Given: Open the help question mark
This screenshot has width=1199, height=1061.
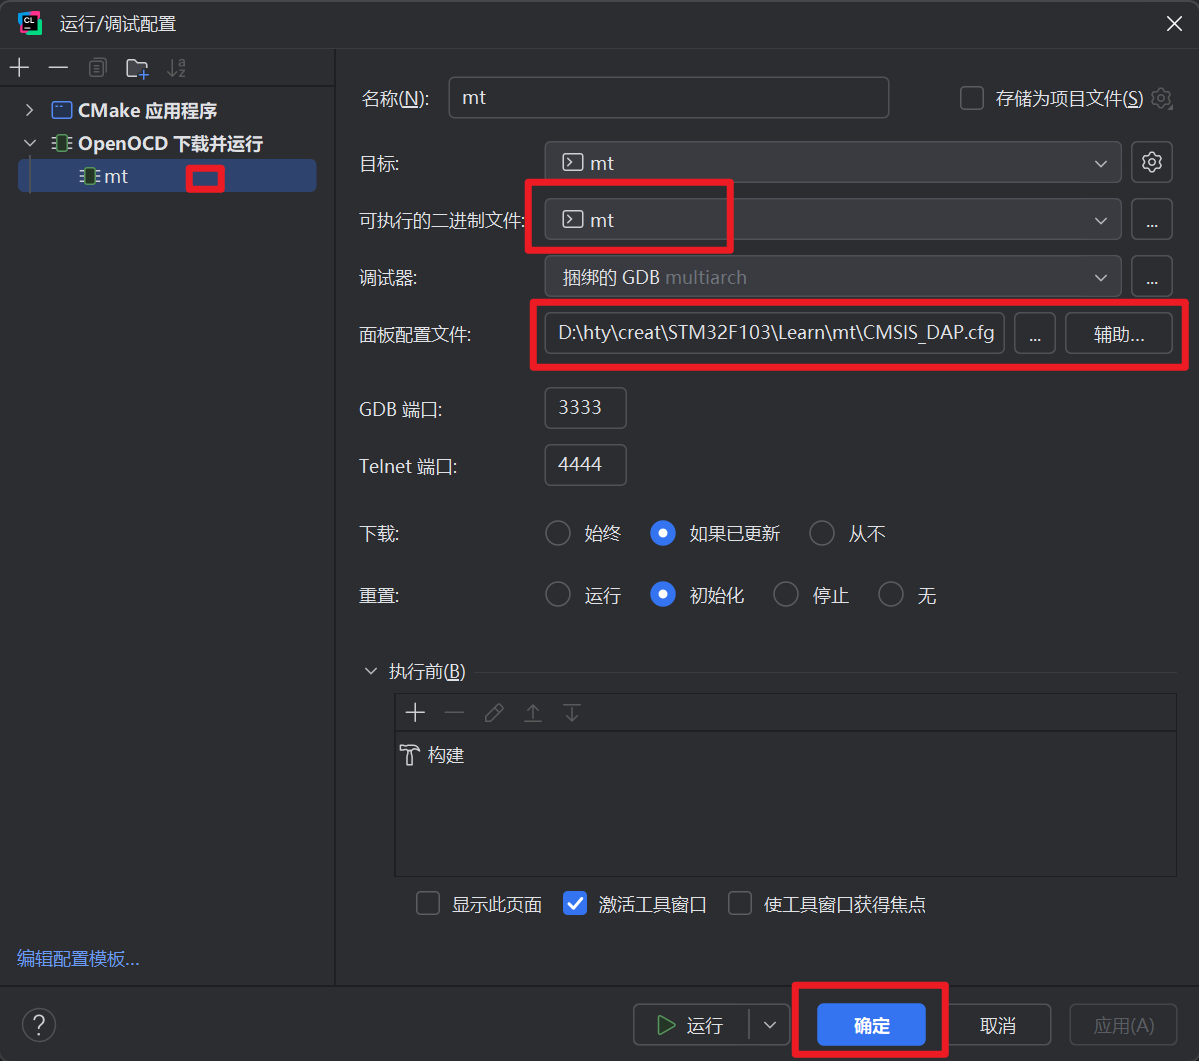Looking at the screenshot, I should [39, 1025].
